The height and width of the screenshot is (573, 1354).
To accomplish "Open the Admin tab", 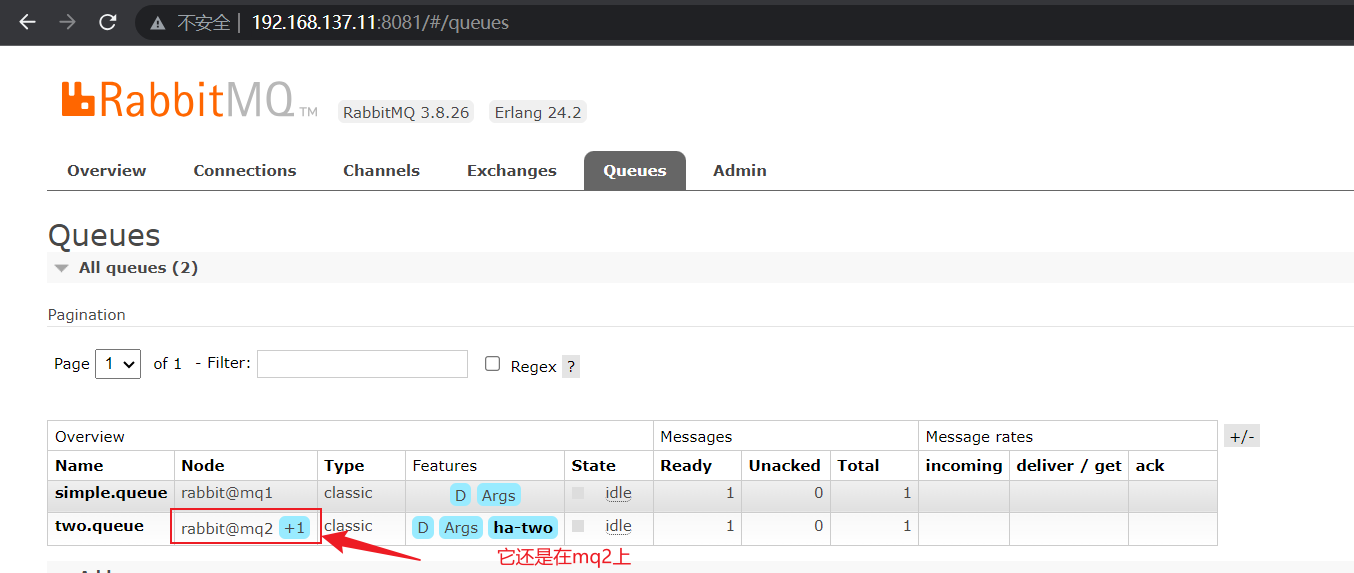I will tap(740, 170).
